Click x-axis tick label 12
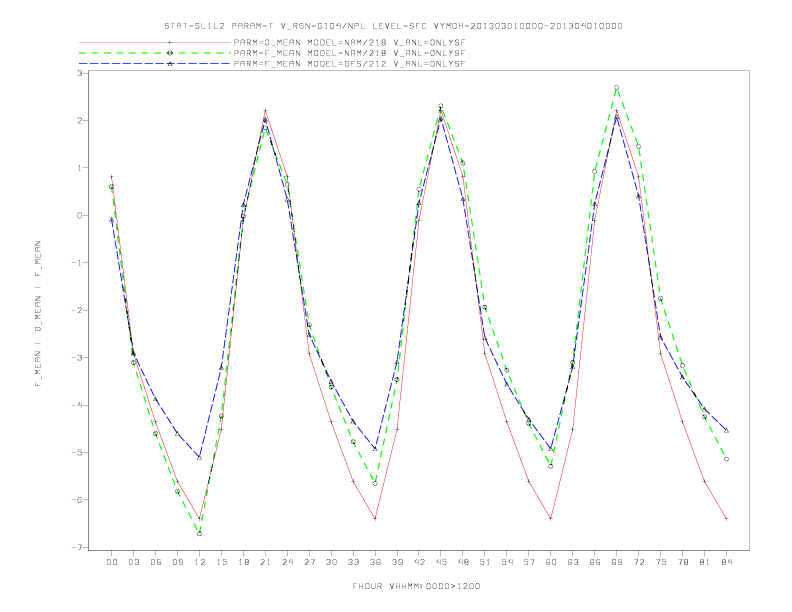The width and height of the screenshot is (792, 612). pyautogui.click(x=200, y=562)
